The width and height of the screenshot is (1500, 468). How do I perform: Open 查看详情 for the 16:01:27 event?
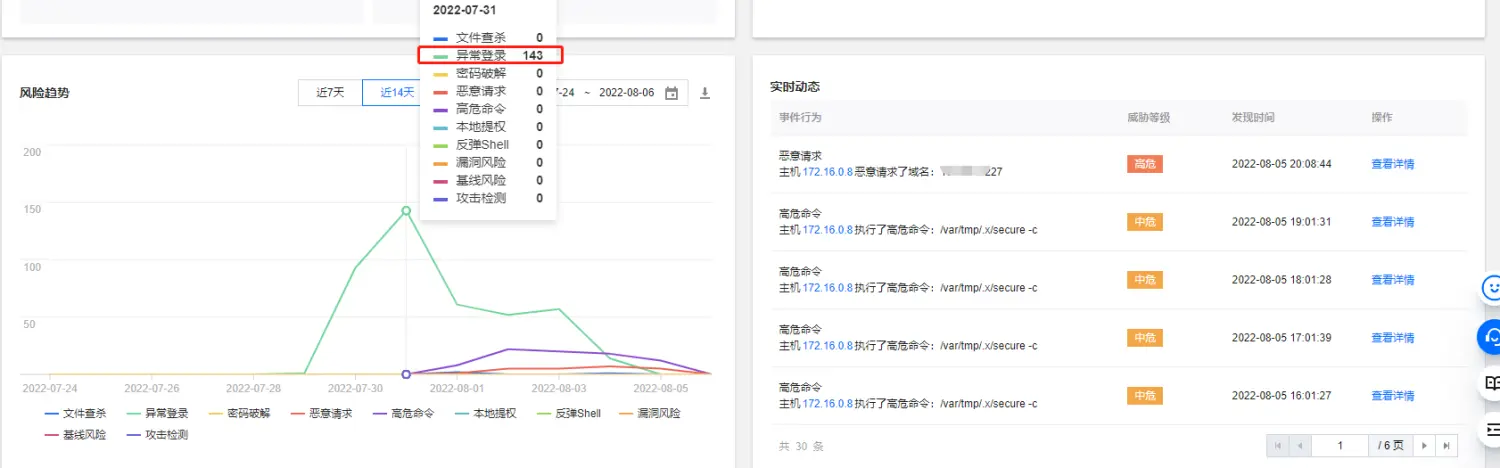point(1392,396)
